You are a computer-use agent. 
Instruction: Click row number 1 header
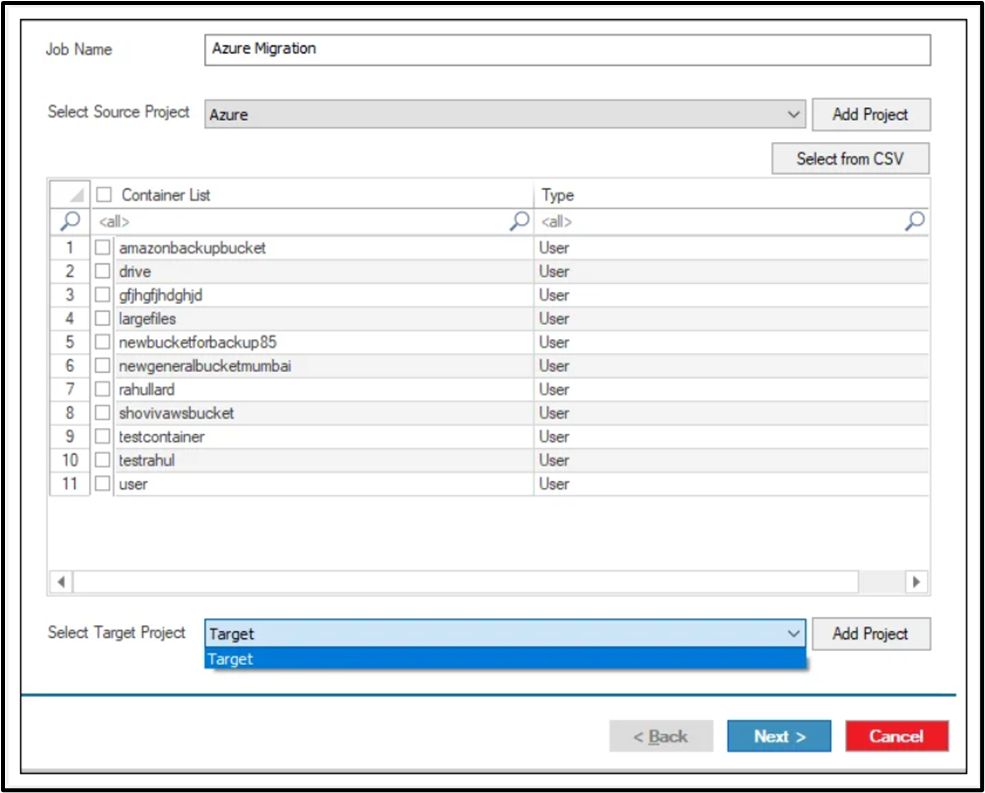70,248
